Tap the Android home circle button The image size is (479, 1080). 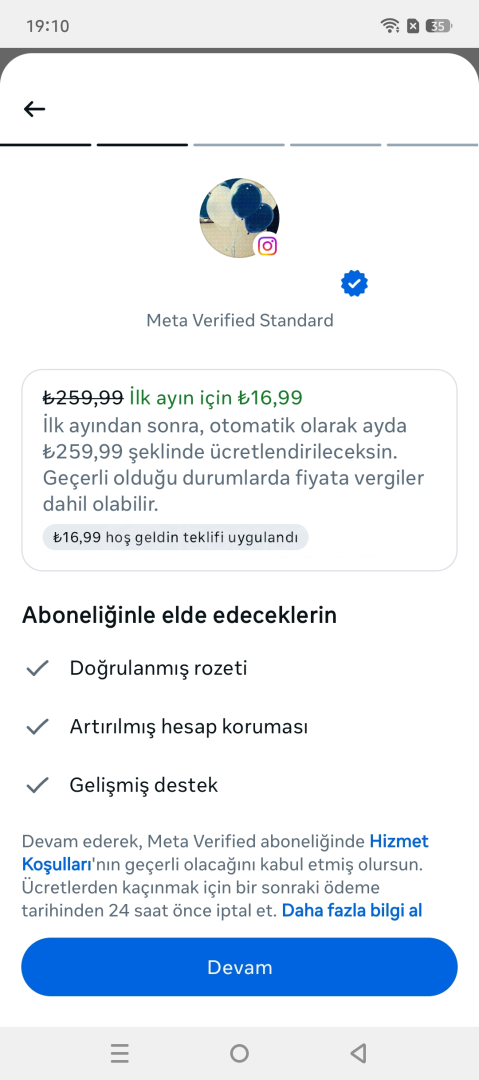point(240,1053)
